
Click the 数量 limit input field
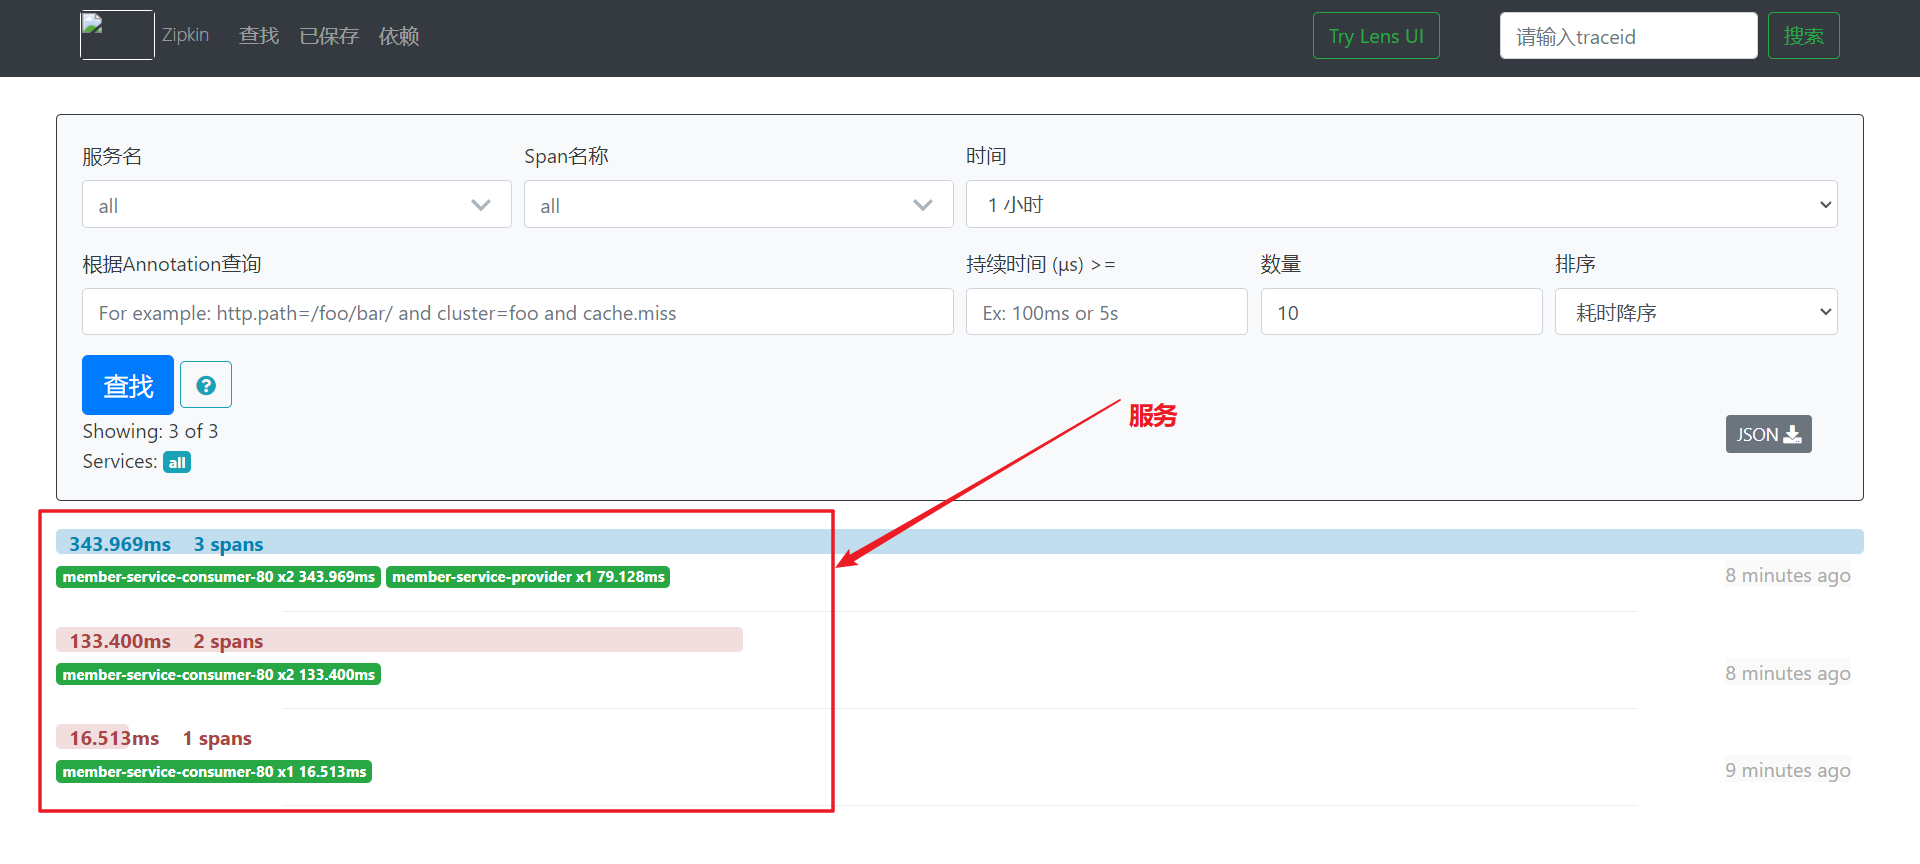tap(1400, 312)
